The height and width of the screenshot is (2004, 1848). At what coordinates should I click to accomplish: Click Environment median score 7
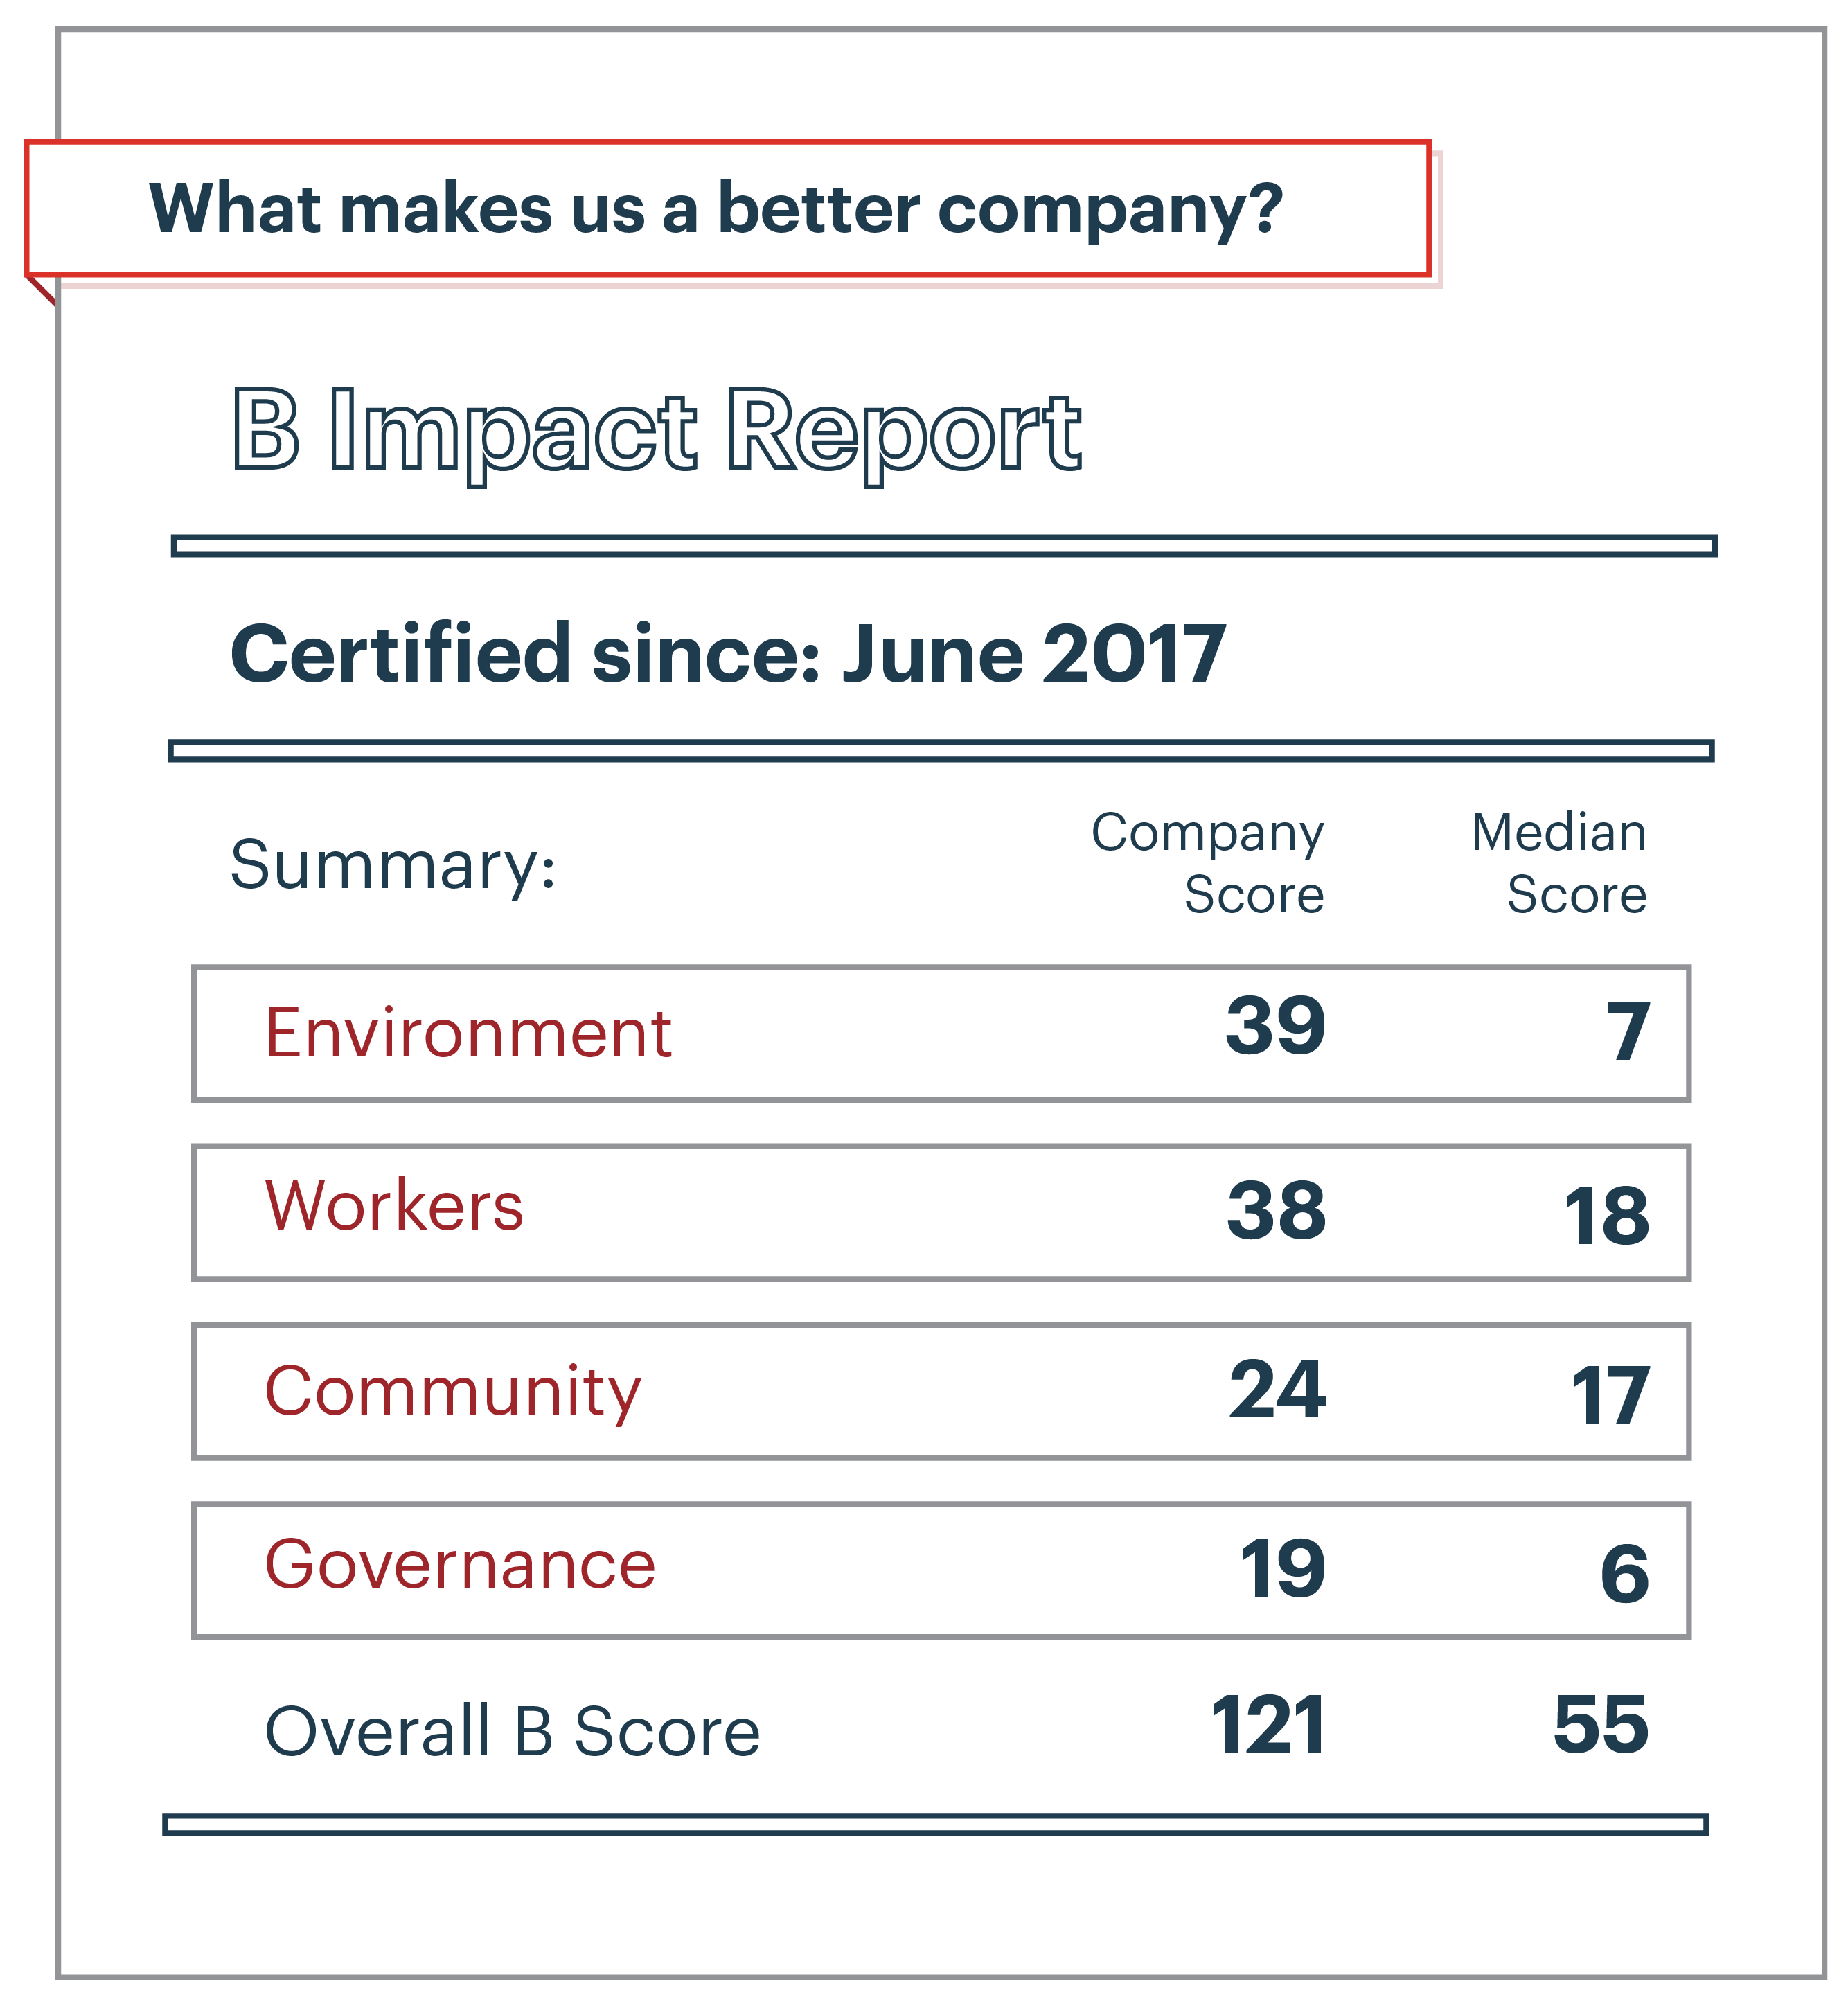point(1628,1033)
